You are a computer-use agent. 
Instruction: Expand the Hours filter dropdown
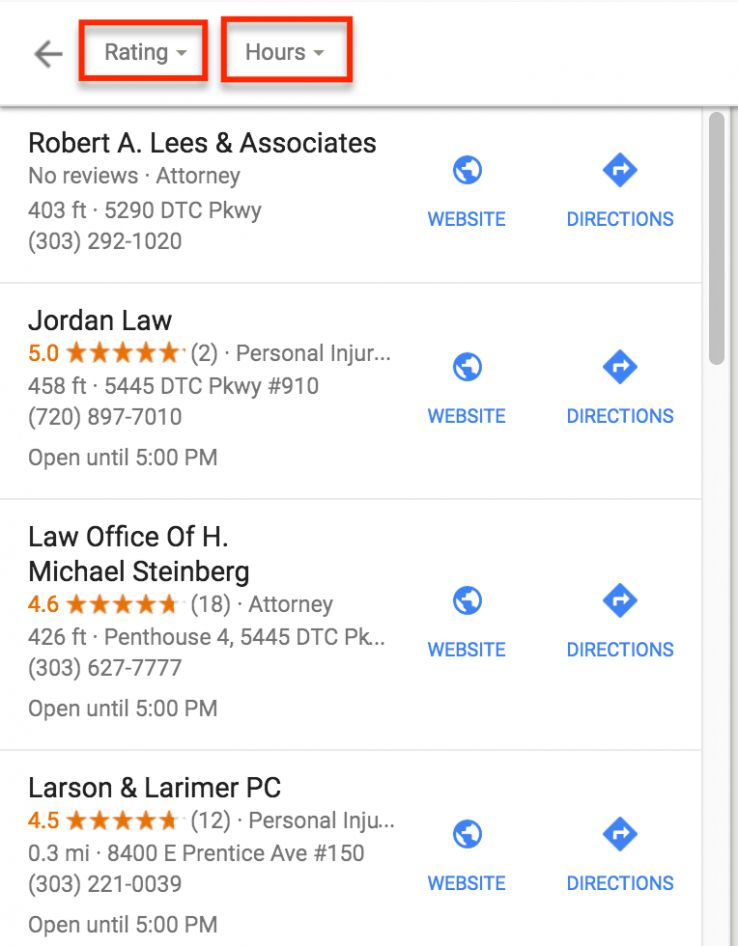click(x=286, y=52)
